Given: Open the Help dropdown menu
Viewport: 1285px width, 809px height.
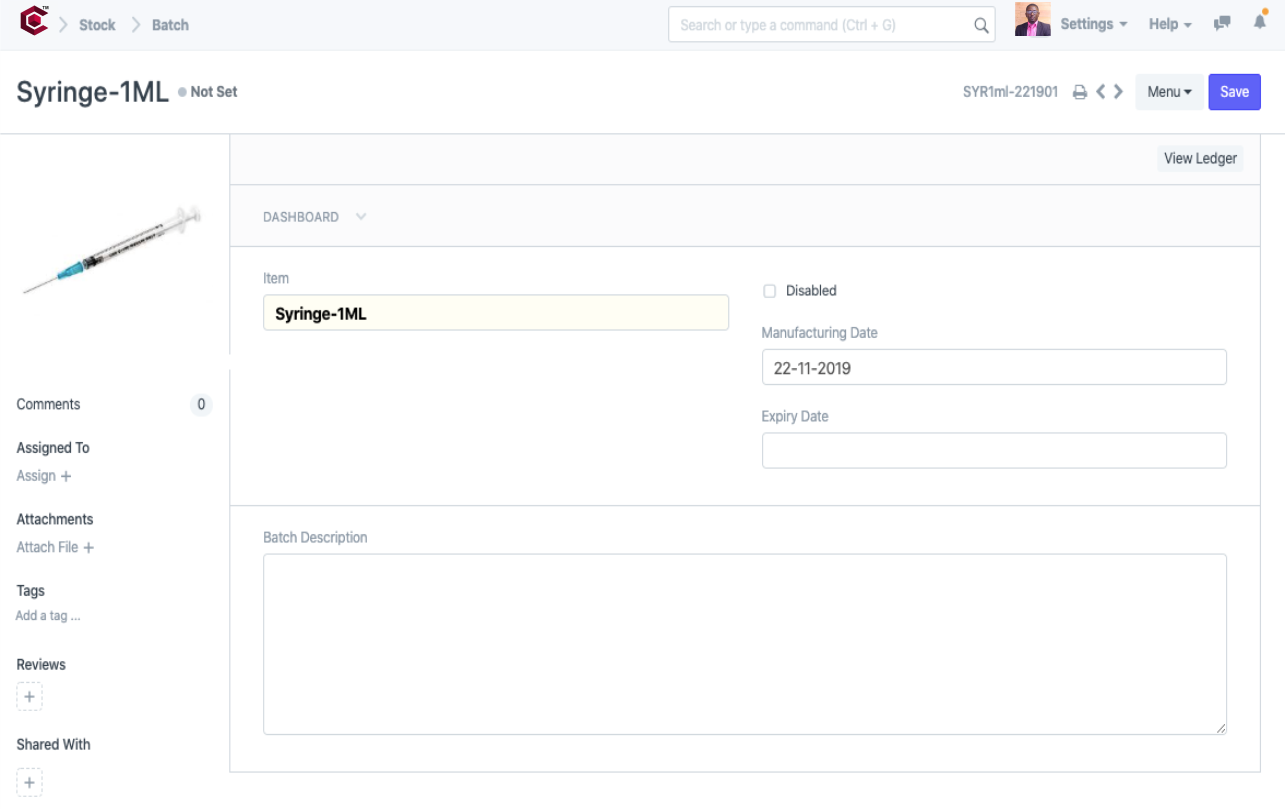Looking at the screenshot, I should [x=1169, y=24].
